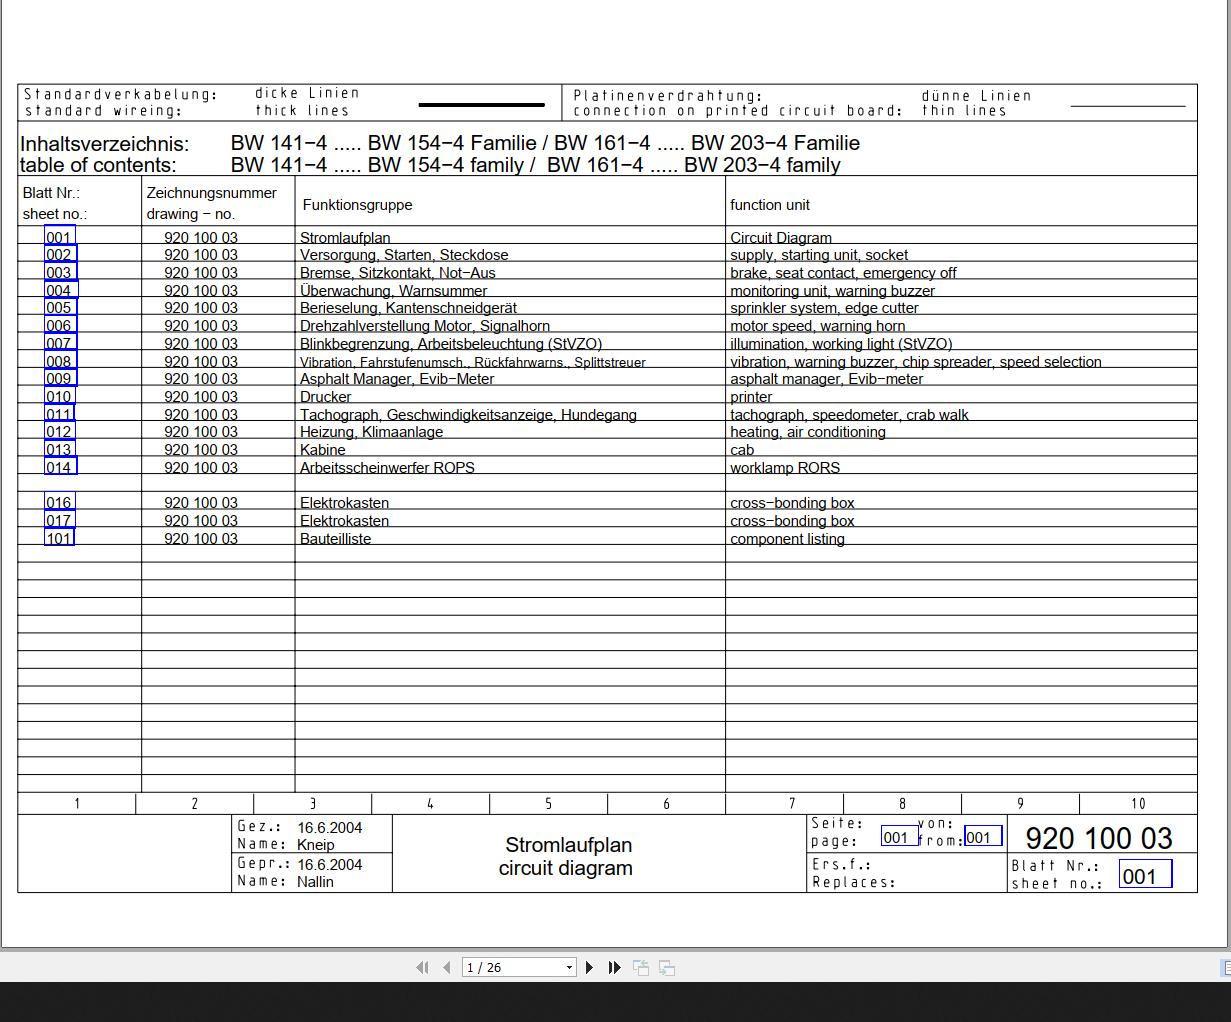Select the text 'printer' in function unit column
This screenshot has height=1022, width=1231.
click(751, 397)
